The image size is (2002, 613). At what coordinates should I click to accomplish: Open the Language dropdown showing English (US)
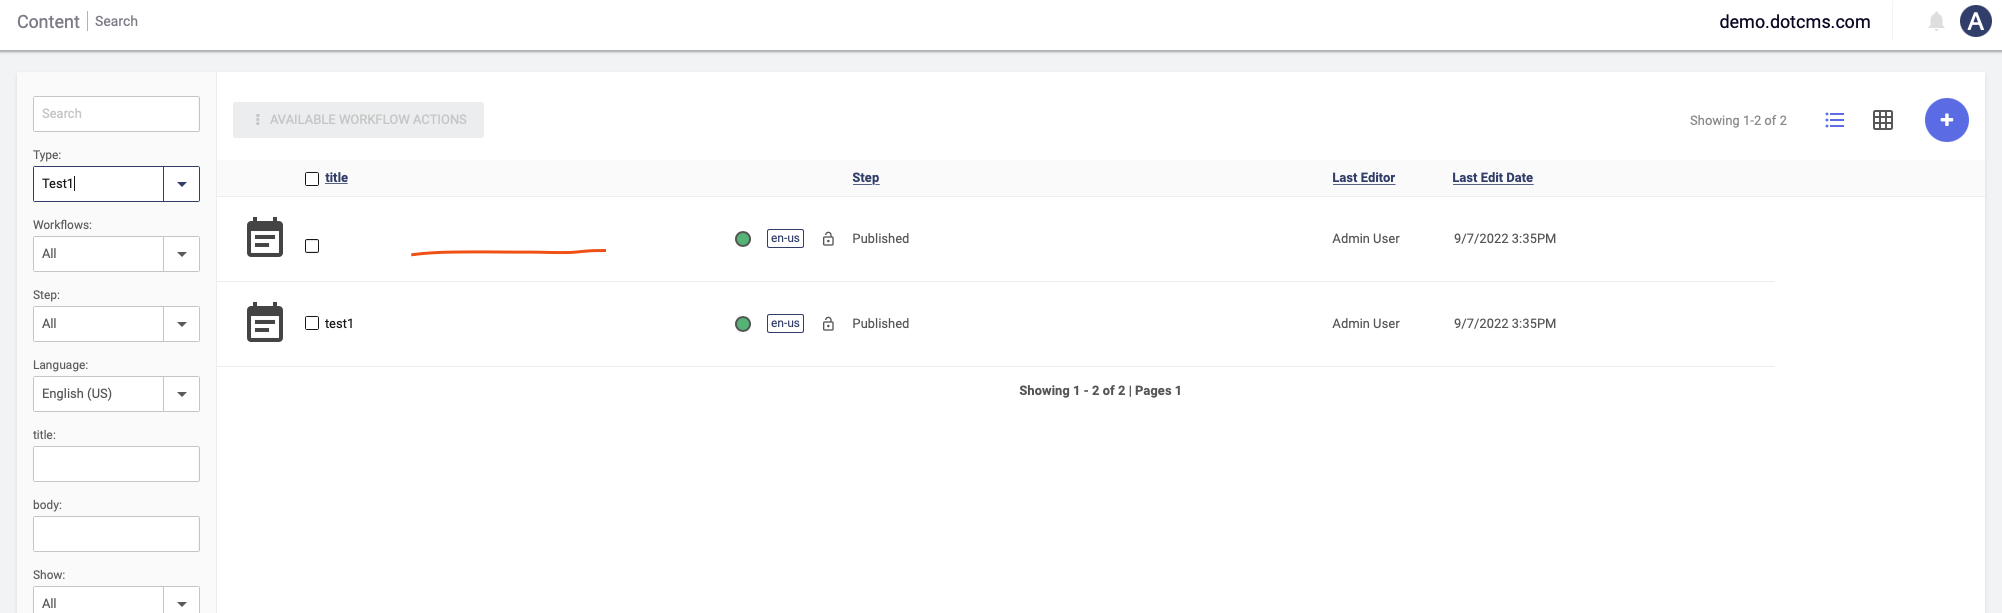[x=182, y=394]
